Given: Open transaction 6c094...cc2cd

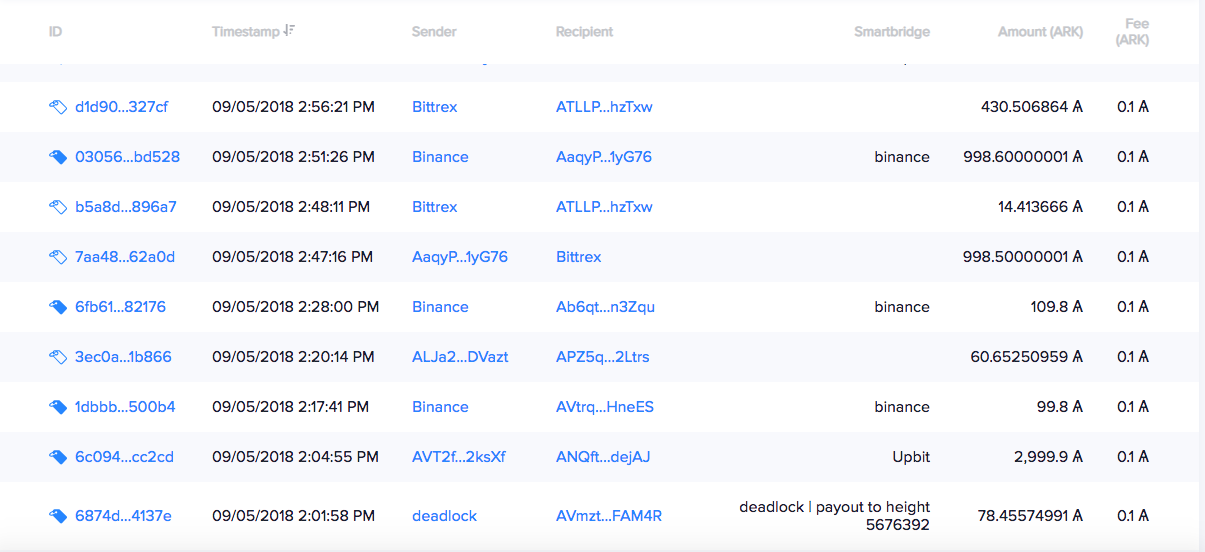Looking at the screenshot, I should pyautogui.click(x=124, y=457).
